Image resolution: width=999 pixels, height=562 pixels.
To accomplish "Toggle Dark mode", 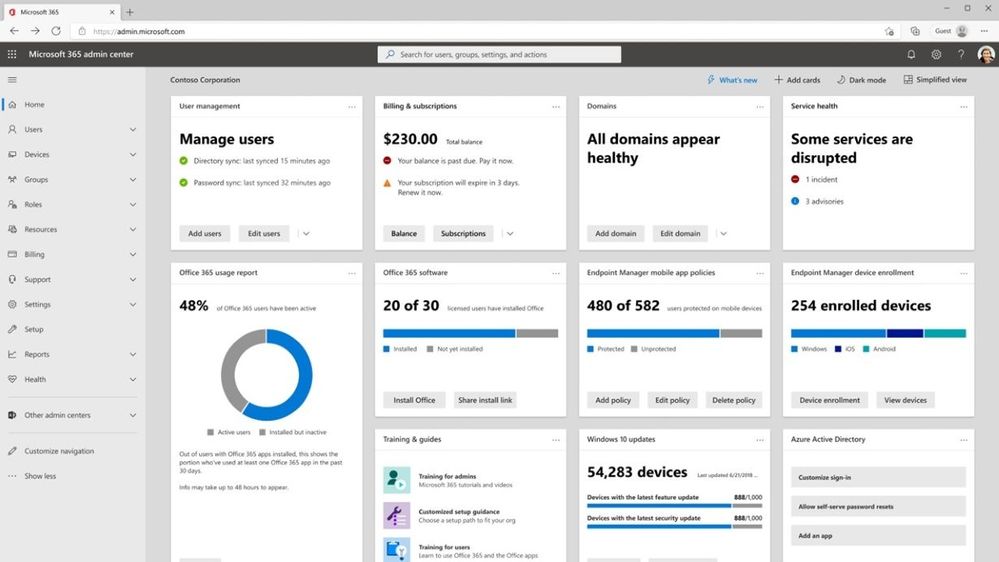I will tap(861, 80).
